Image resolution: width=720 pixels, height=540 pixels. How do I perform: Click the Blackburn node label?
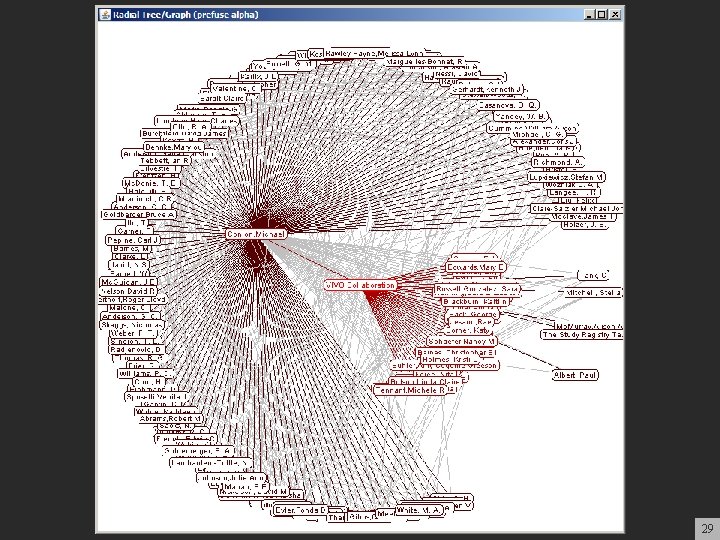(475, 302)
